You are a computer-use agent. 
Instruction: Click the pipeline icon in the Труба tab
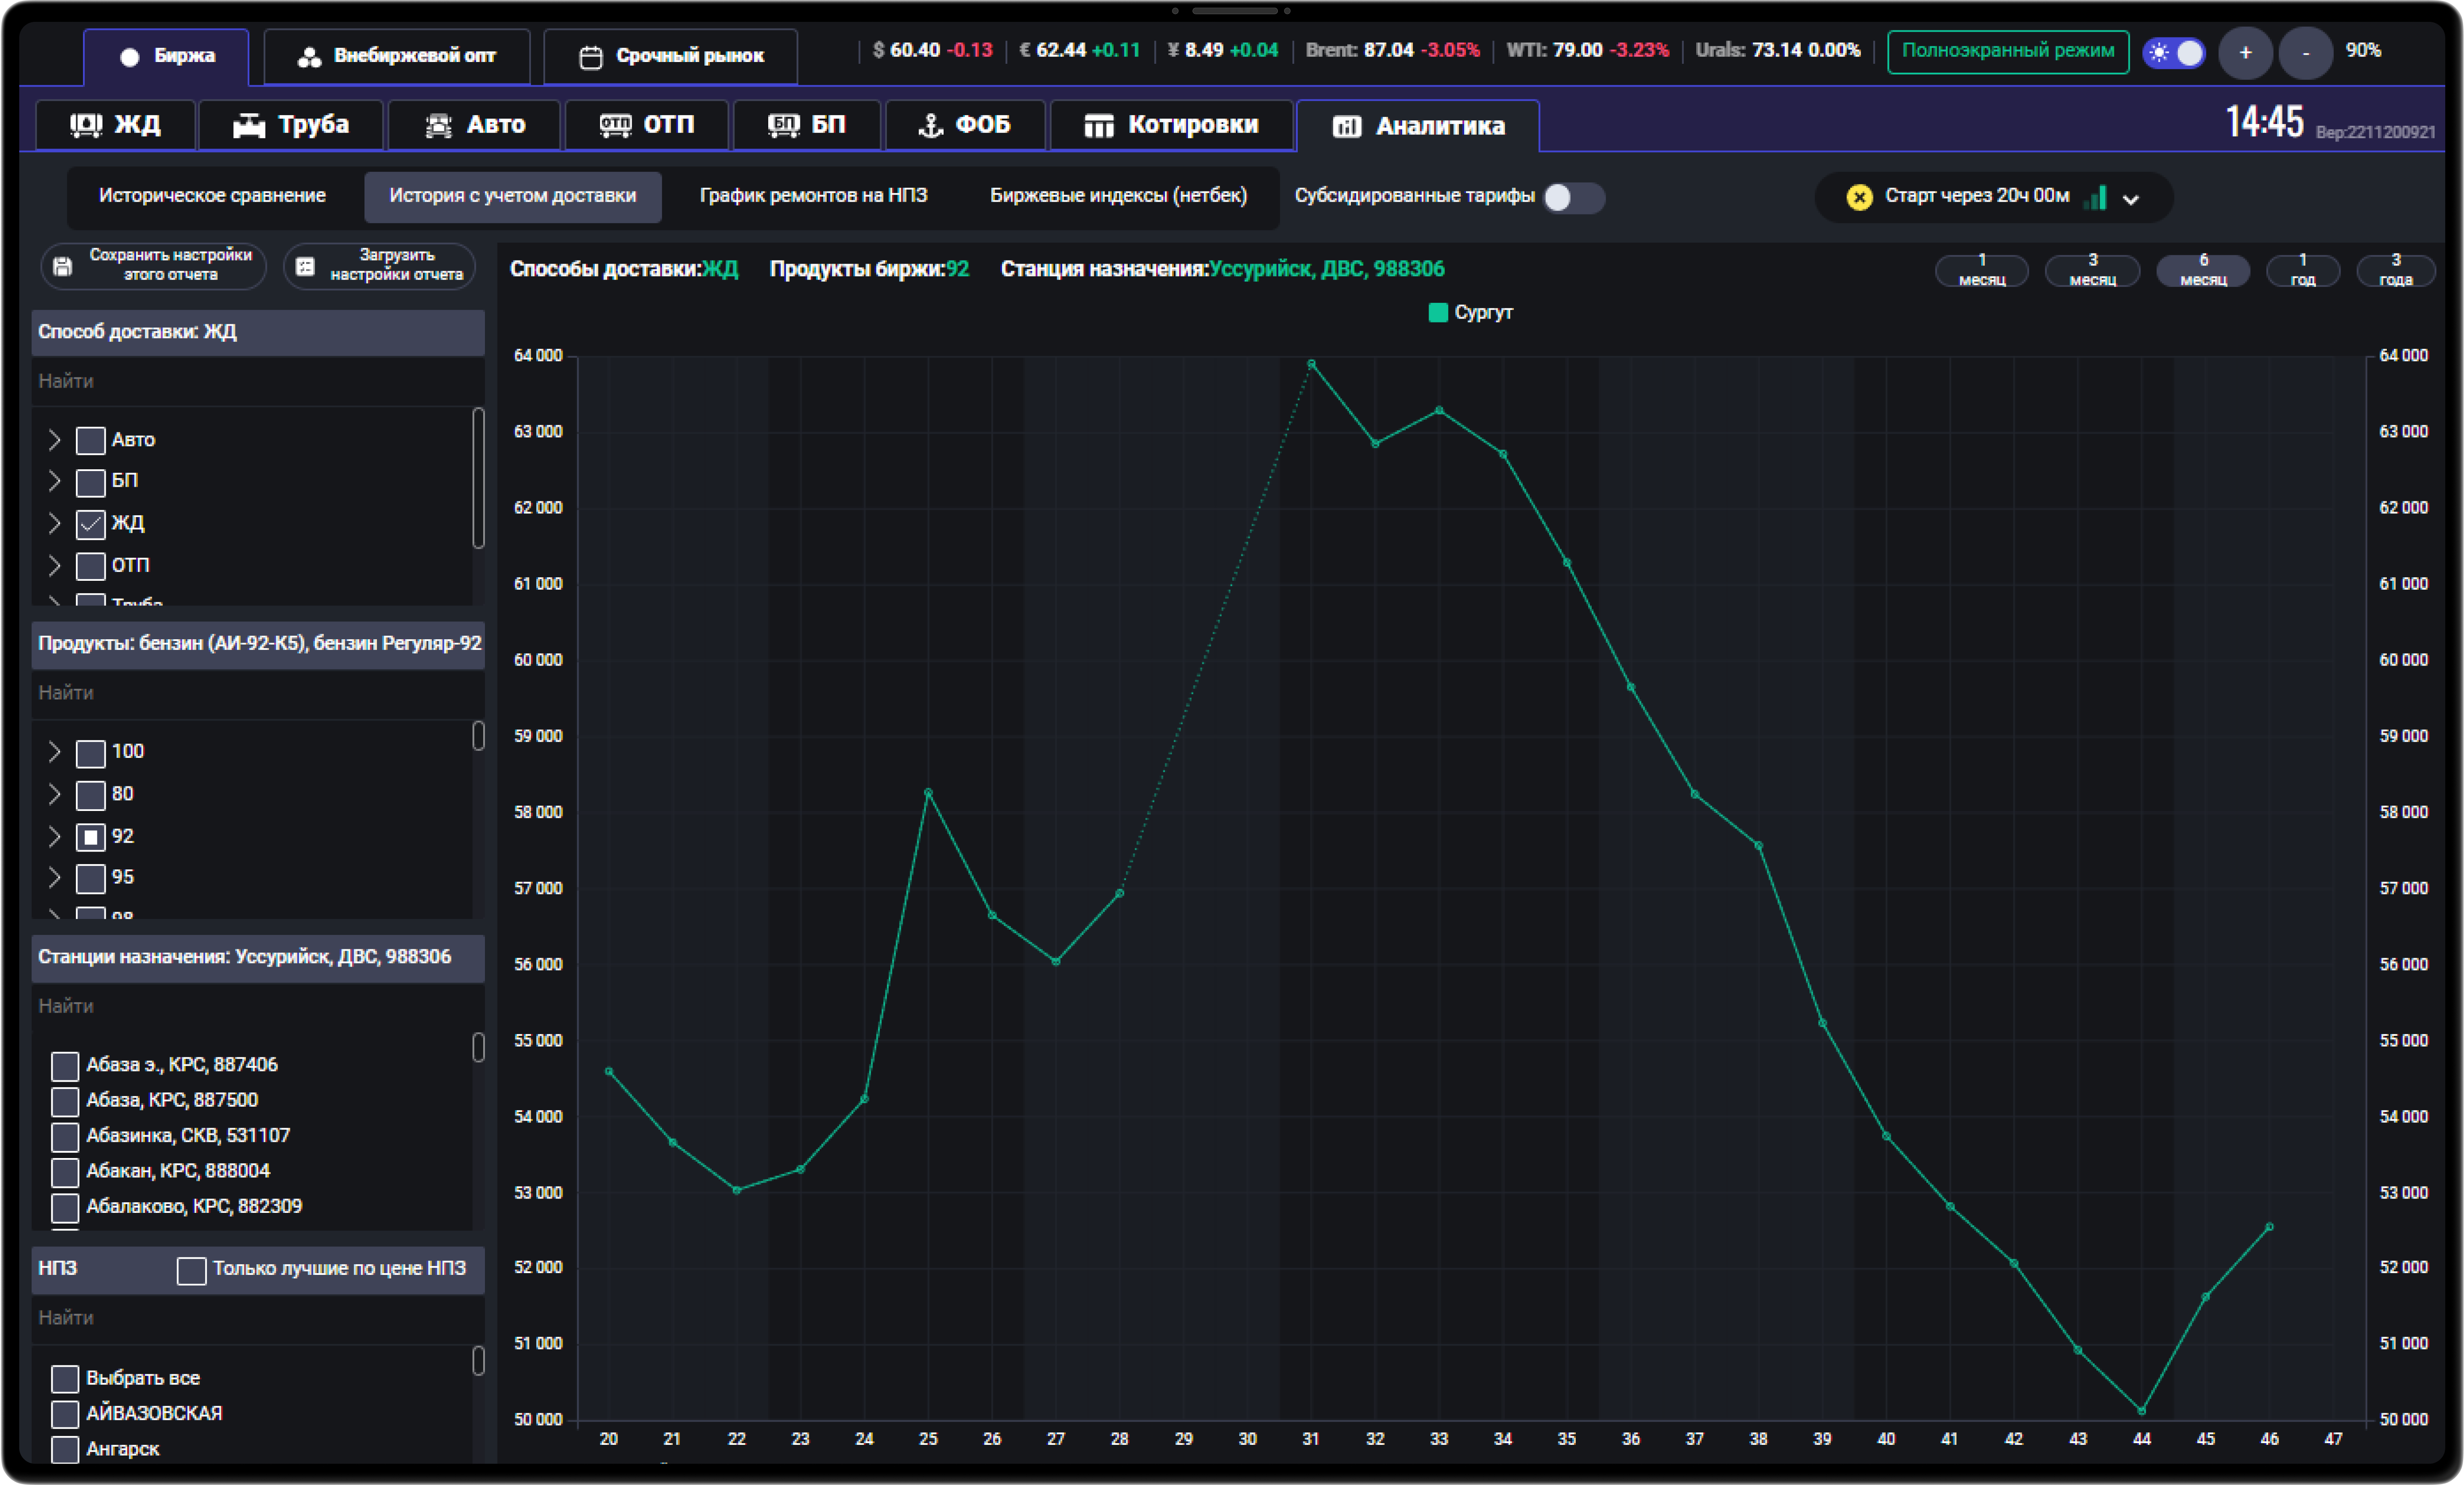click(x=249, y=125)
